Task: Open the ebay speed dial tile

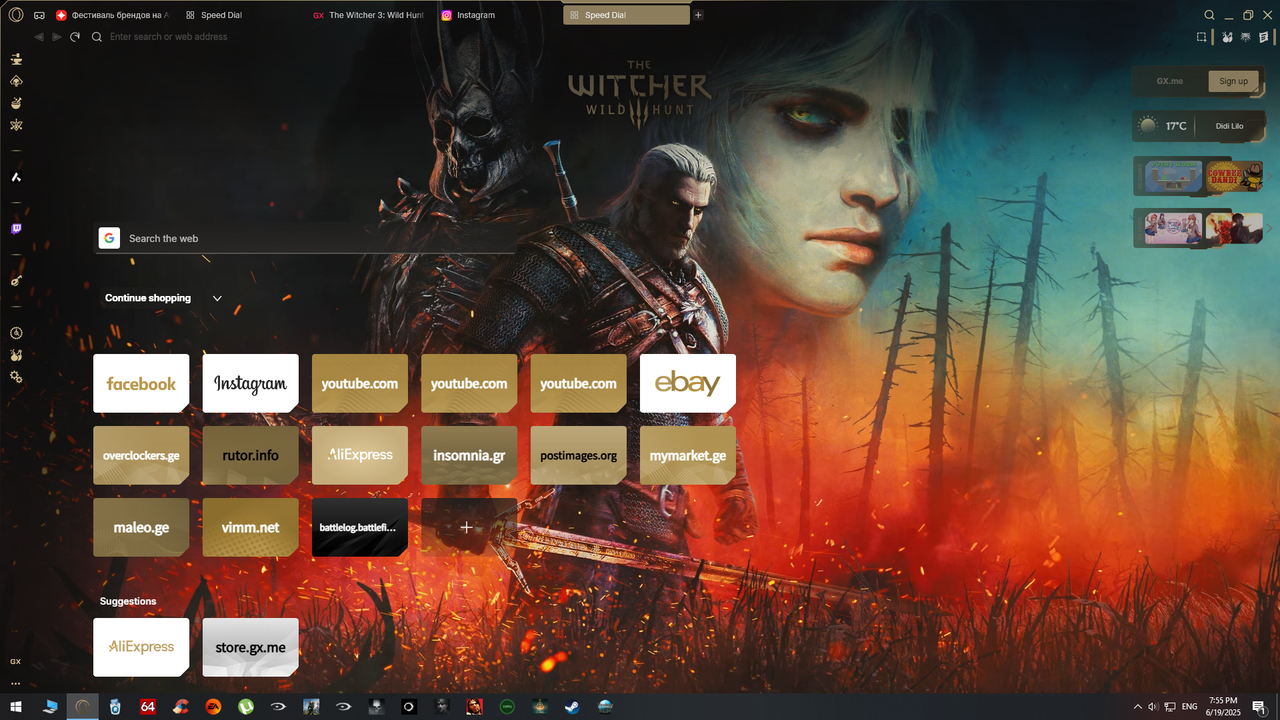Action: (x=688, y=383)
